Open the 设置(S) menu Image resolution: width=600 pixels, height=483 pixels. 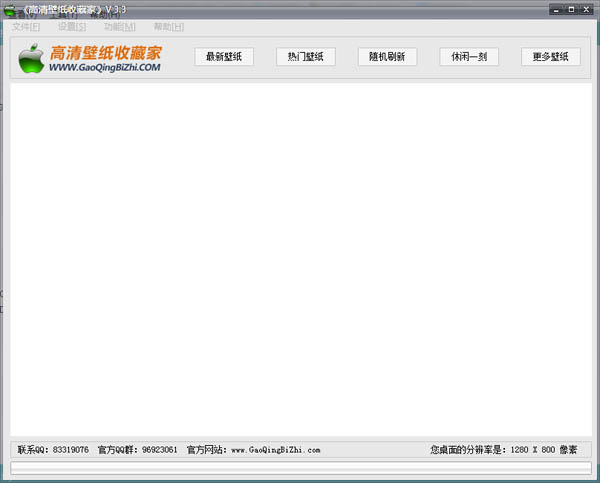tap(72, 27)
